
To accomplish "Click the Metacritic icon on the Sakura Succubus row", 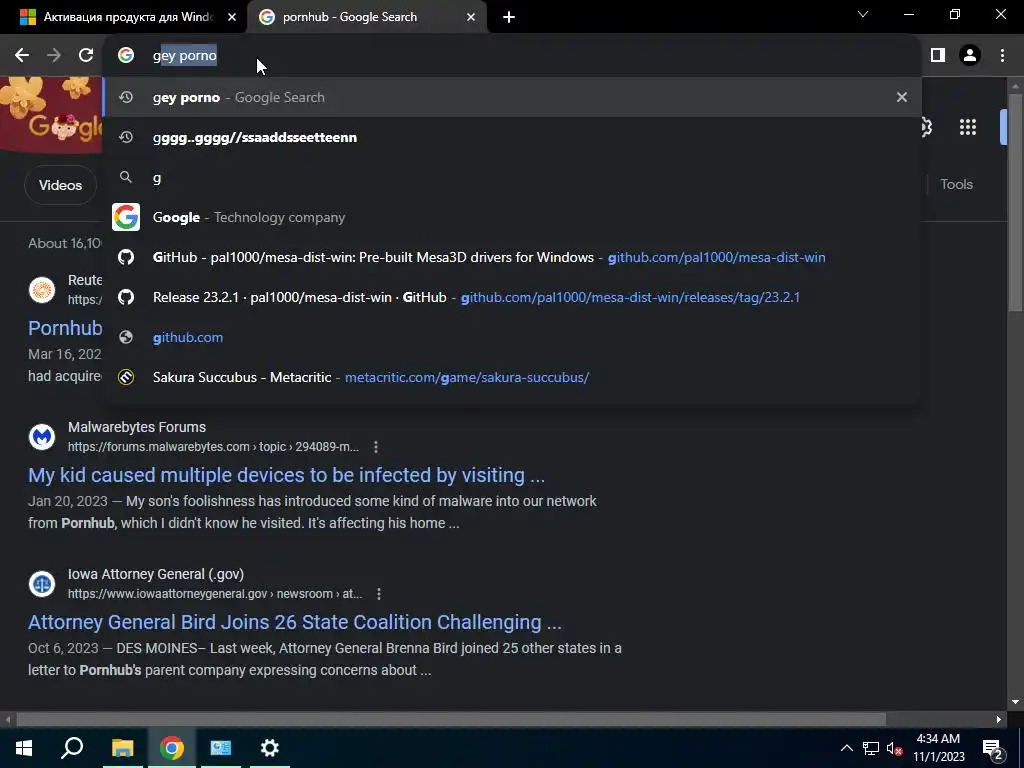I will (126, 377).
